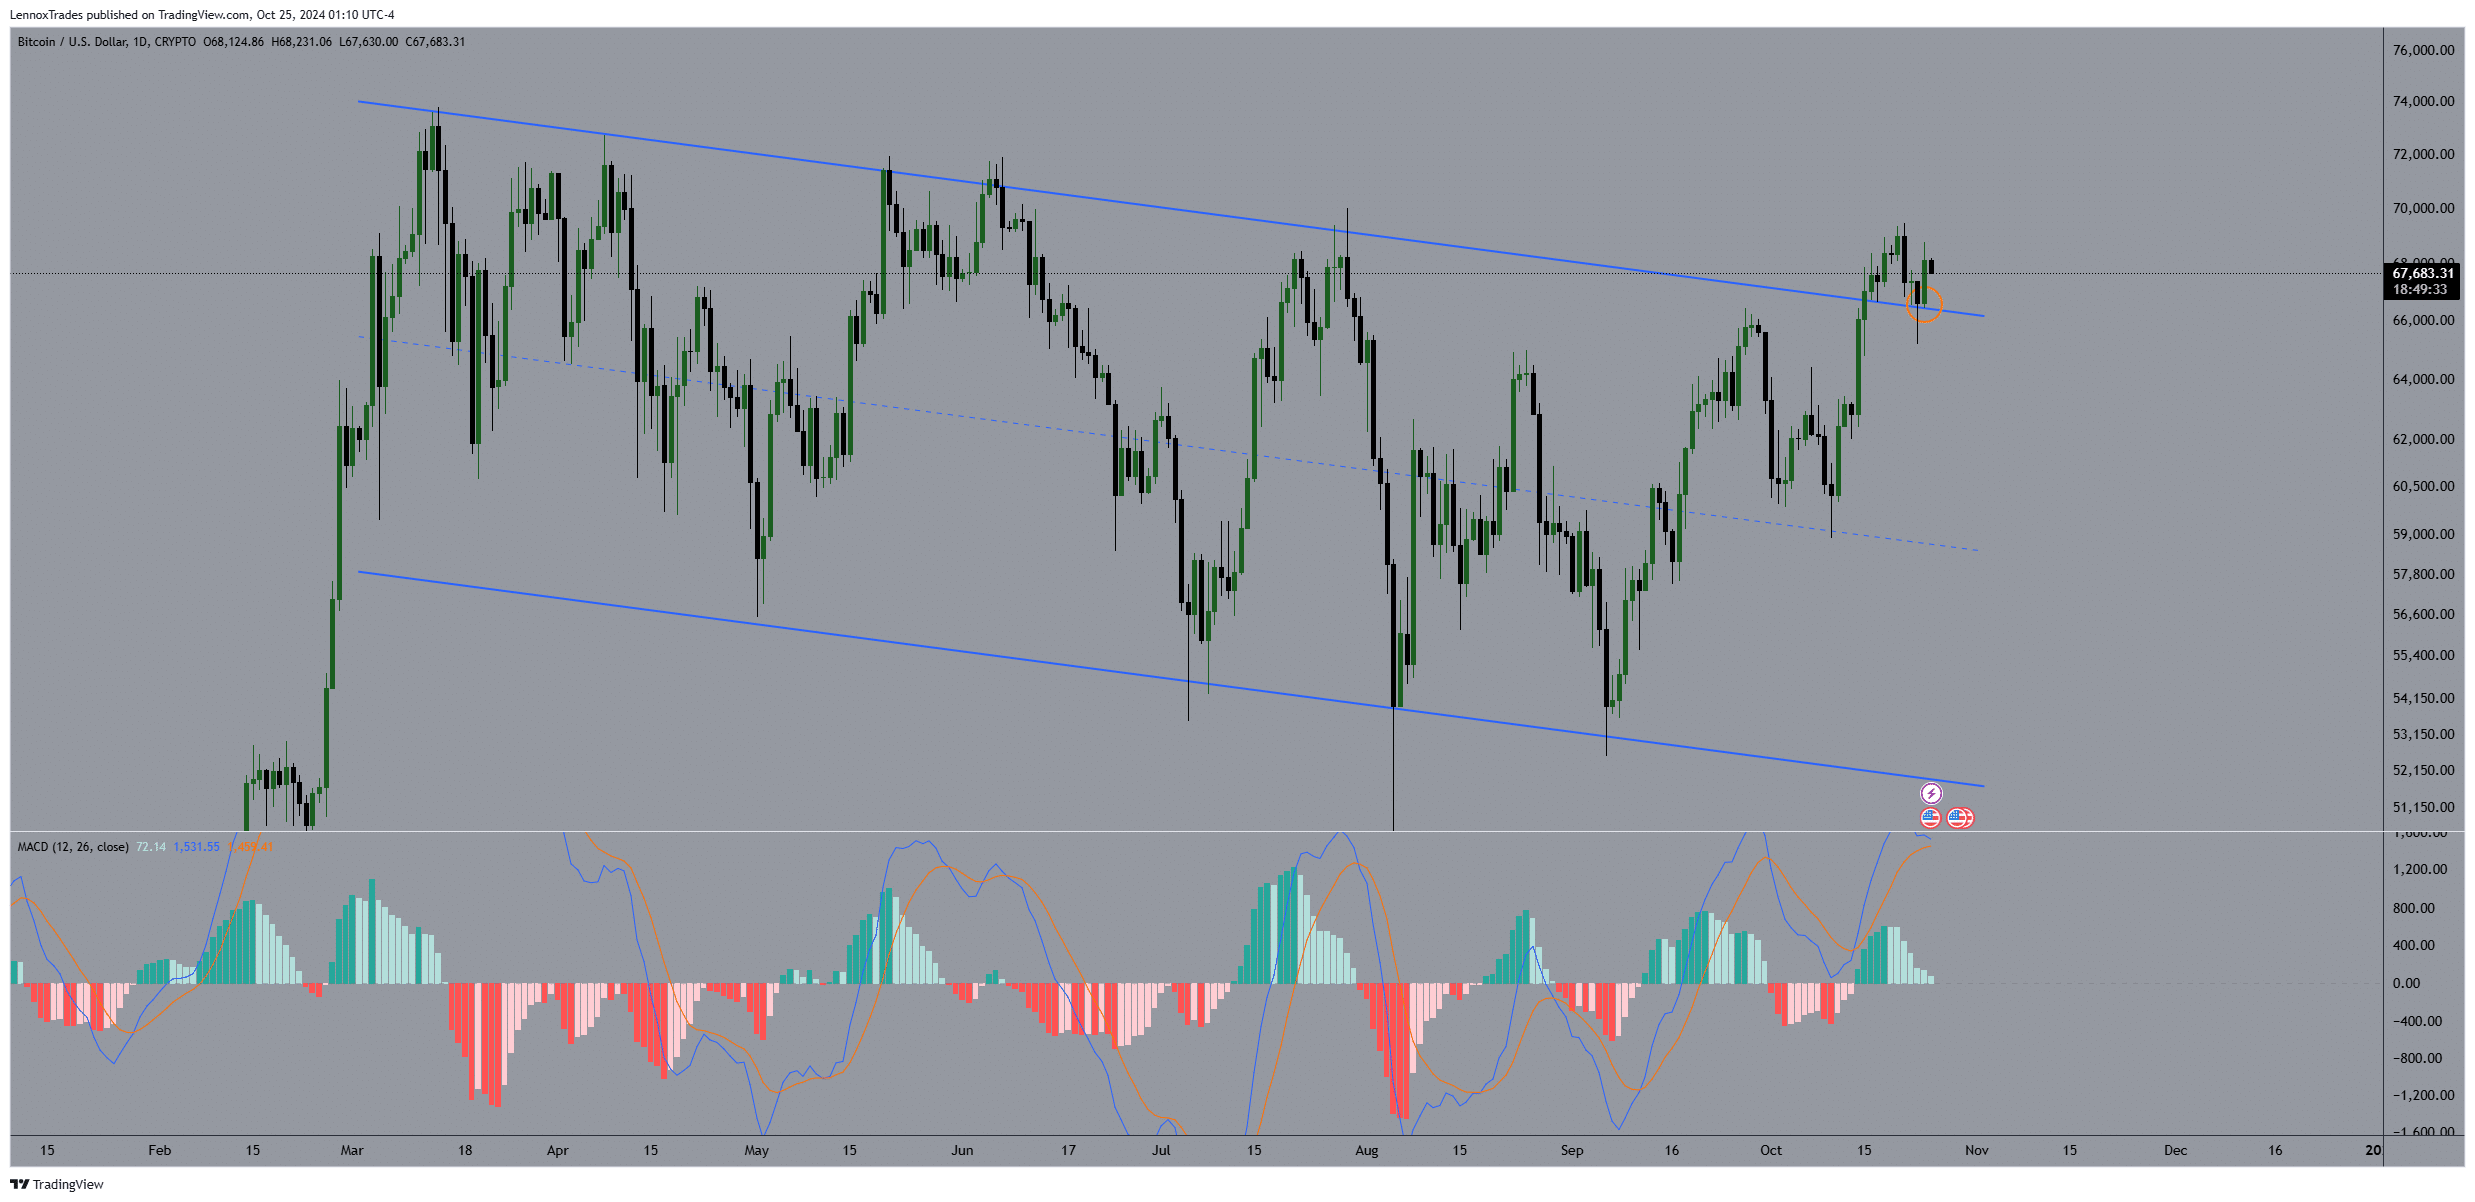Click the low value L67,630.00

(368, 42)
